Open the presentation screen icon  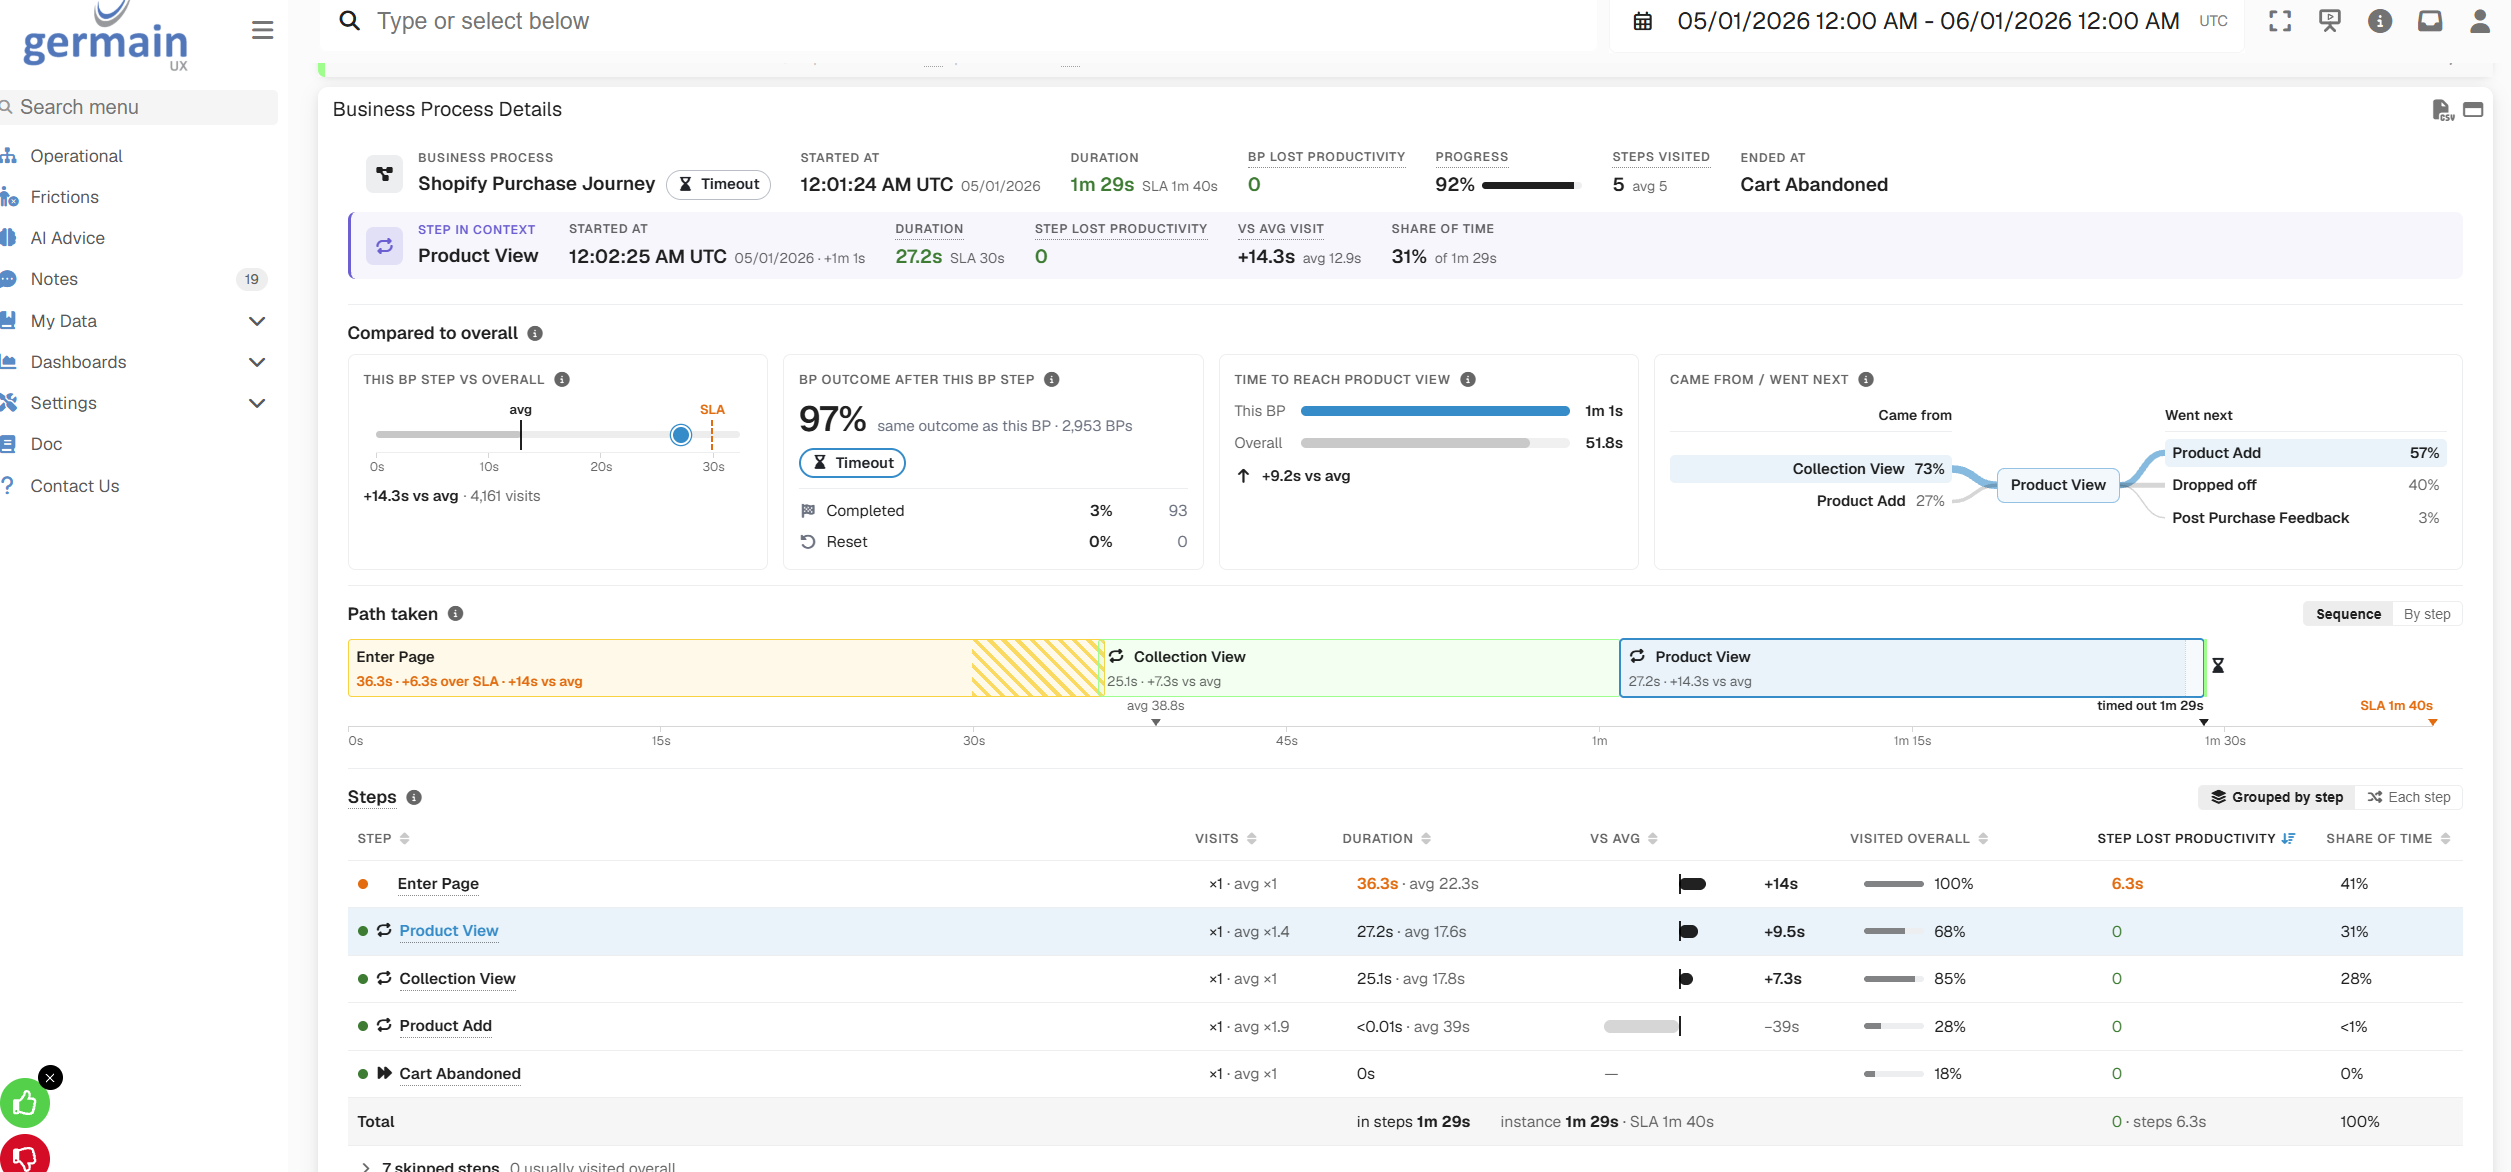point(2330,21)
